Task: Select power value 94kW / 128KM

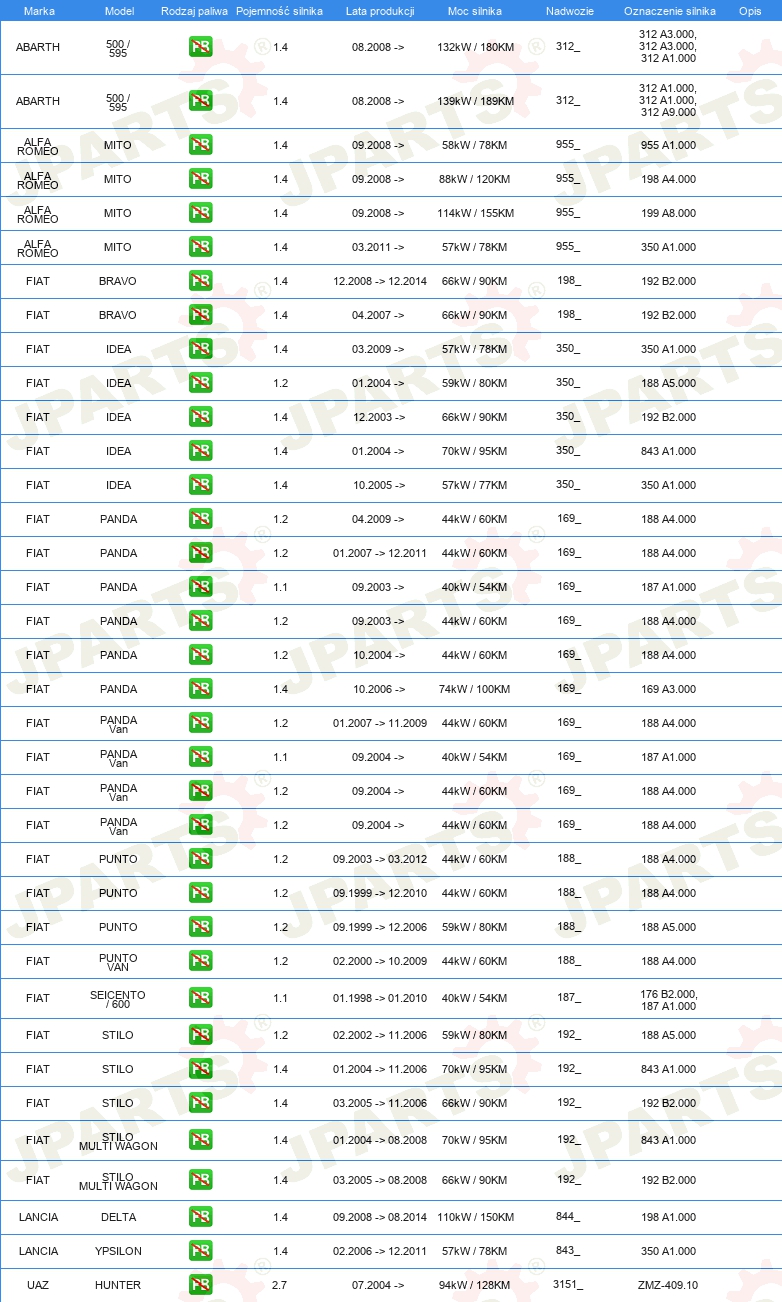Action: (474, 1285)
